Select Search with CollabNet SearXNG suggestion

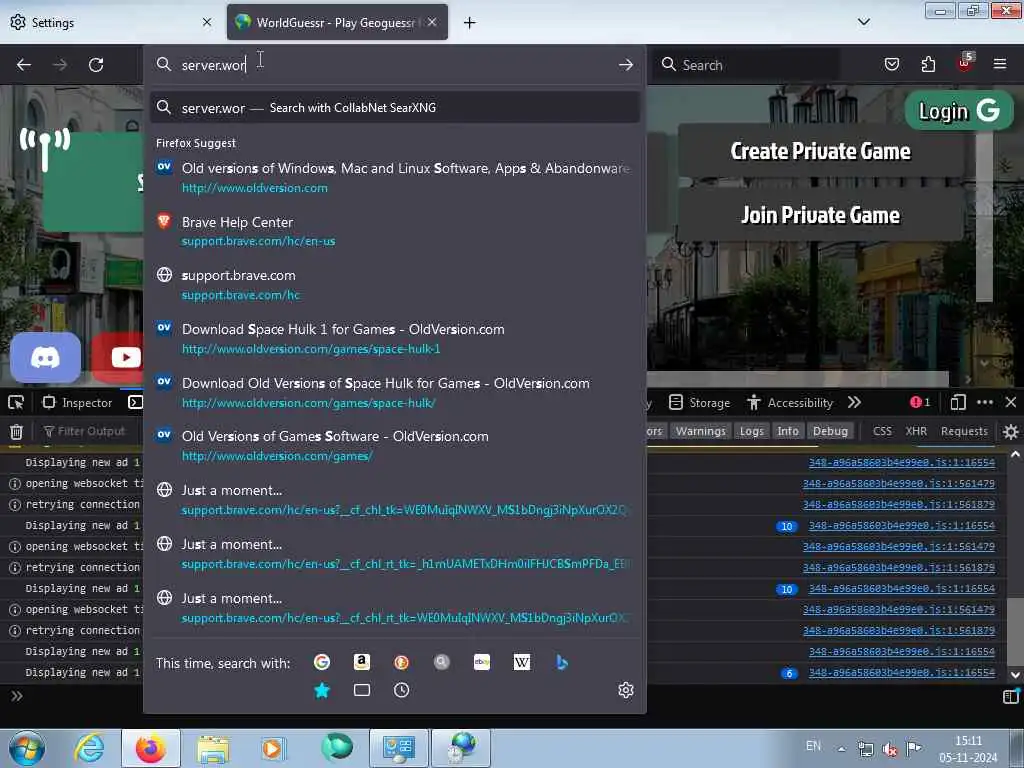(394, 108)
